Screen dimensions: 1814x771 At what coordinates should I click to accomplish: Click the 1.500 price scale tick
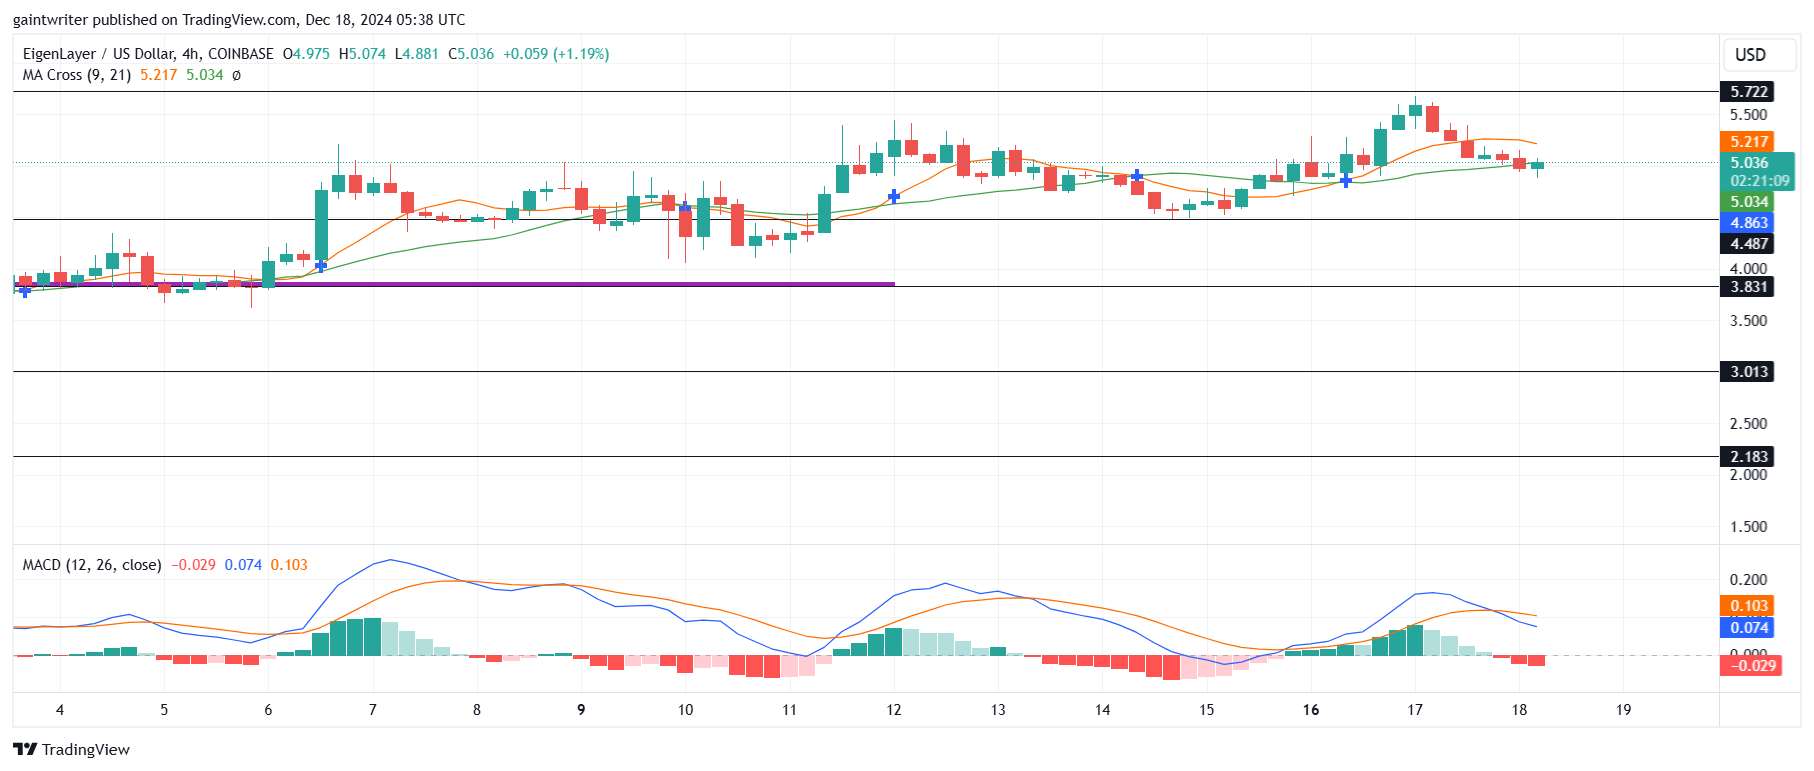[x=1749, y=527]
